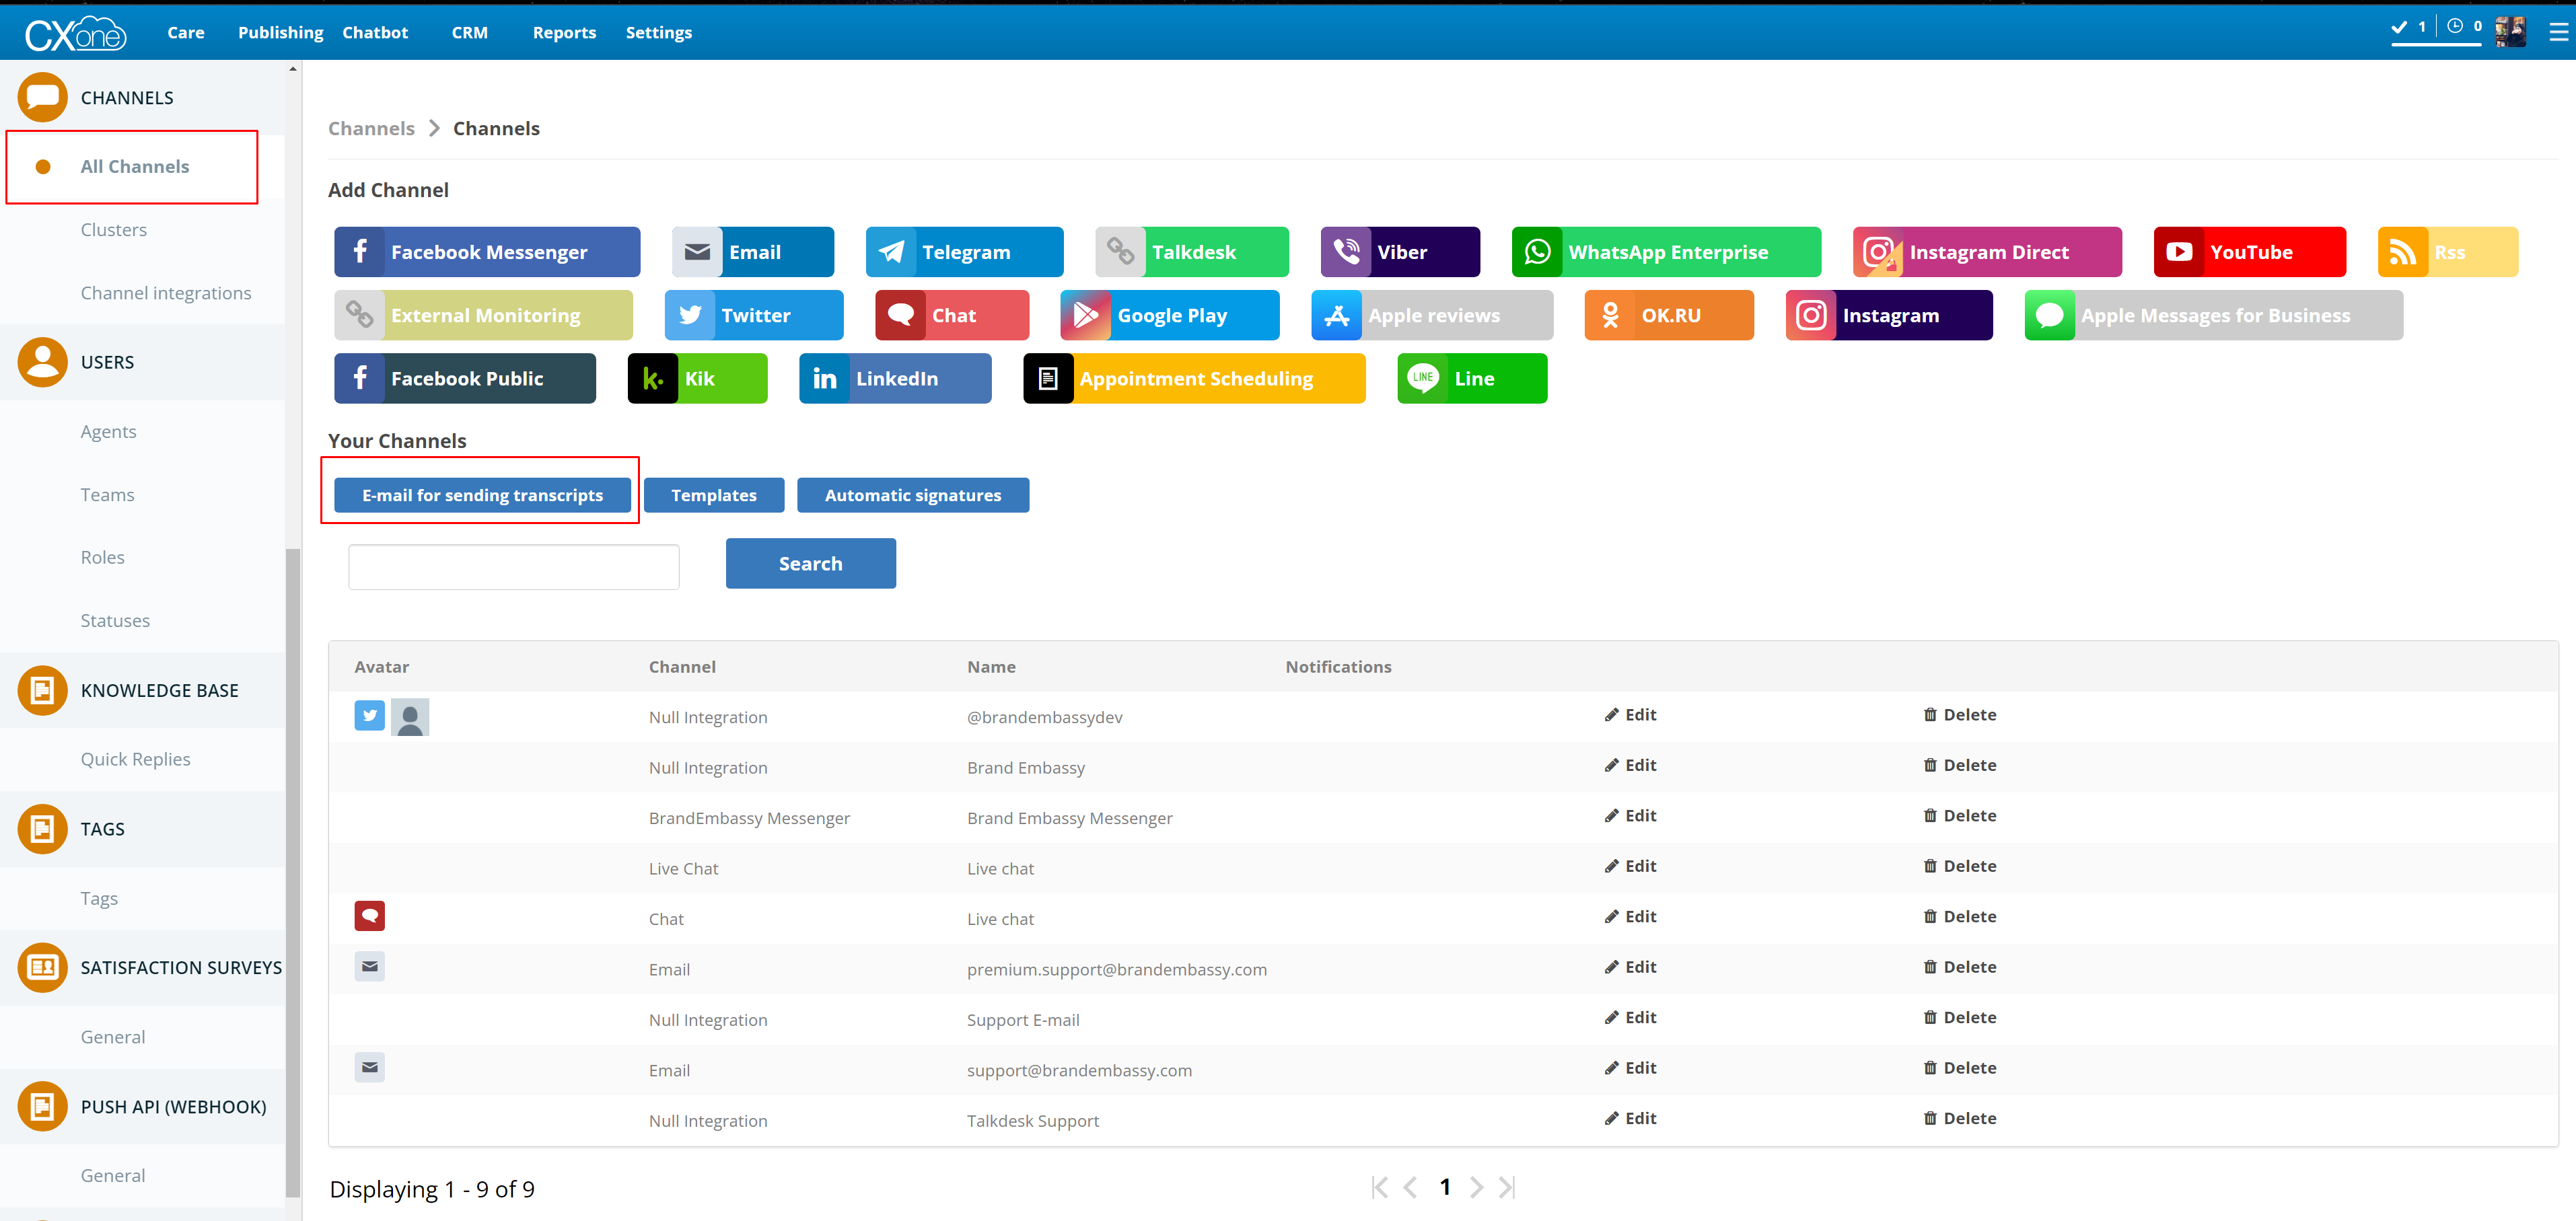
Task: Open Automatic signatures
Action: 913,495
